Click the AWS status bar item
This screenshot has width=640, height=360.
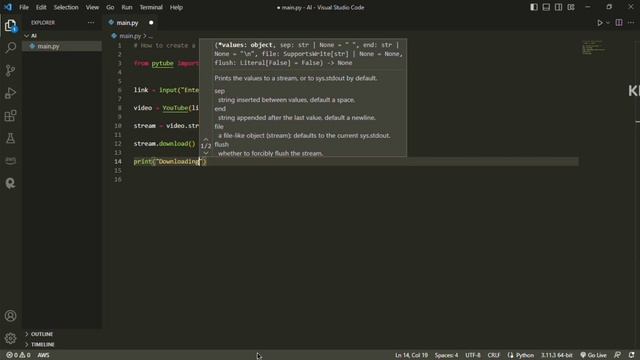[x=43, y=355]
